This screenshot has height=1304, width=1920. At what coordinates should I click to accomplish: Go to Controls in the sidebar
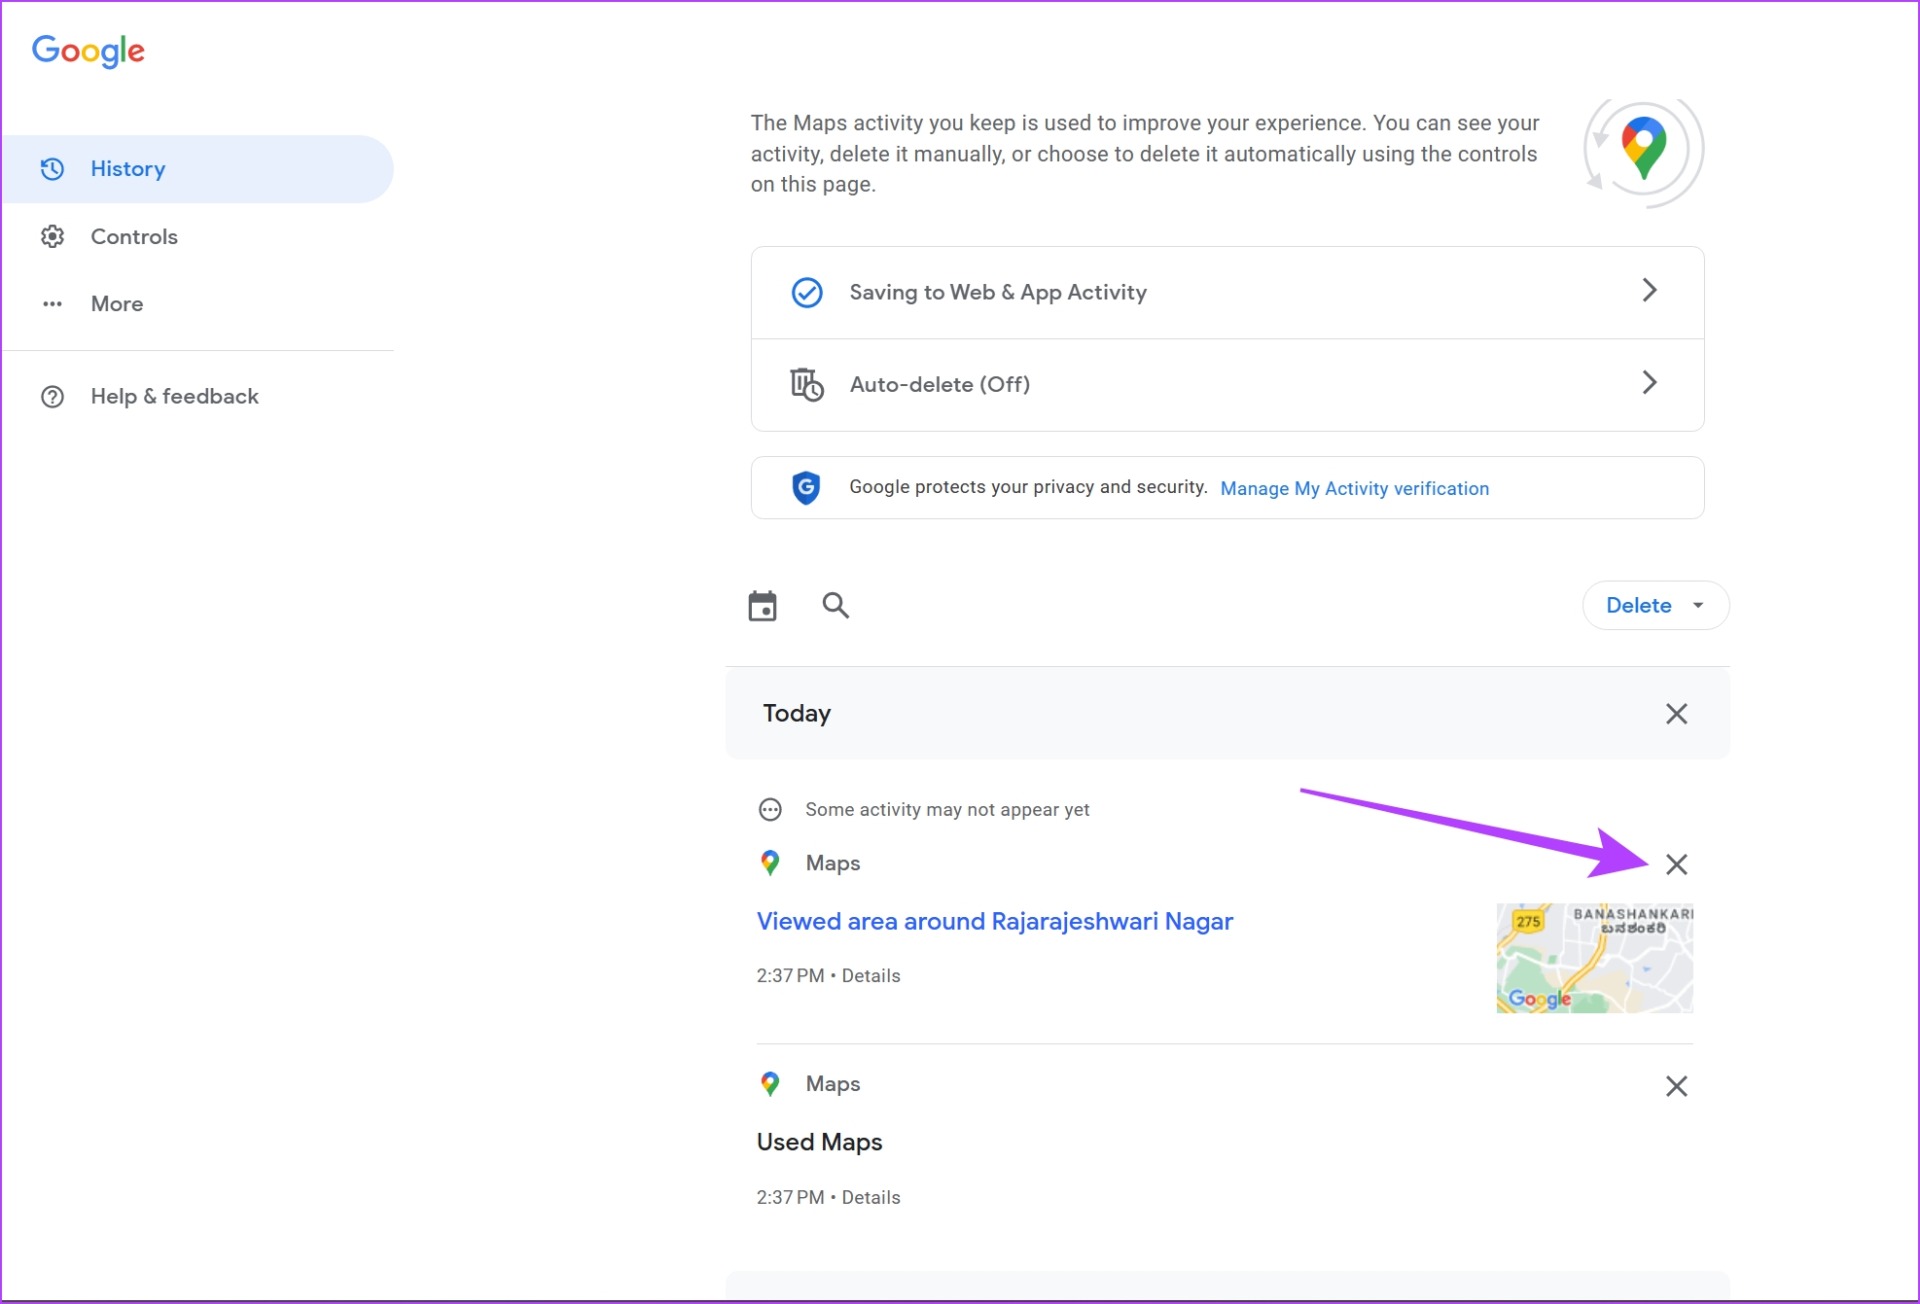pos(134,237)
